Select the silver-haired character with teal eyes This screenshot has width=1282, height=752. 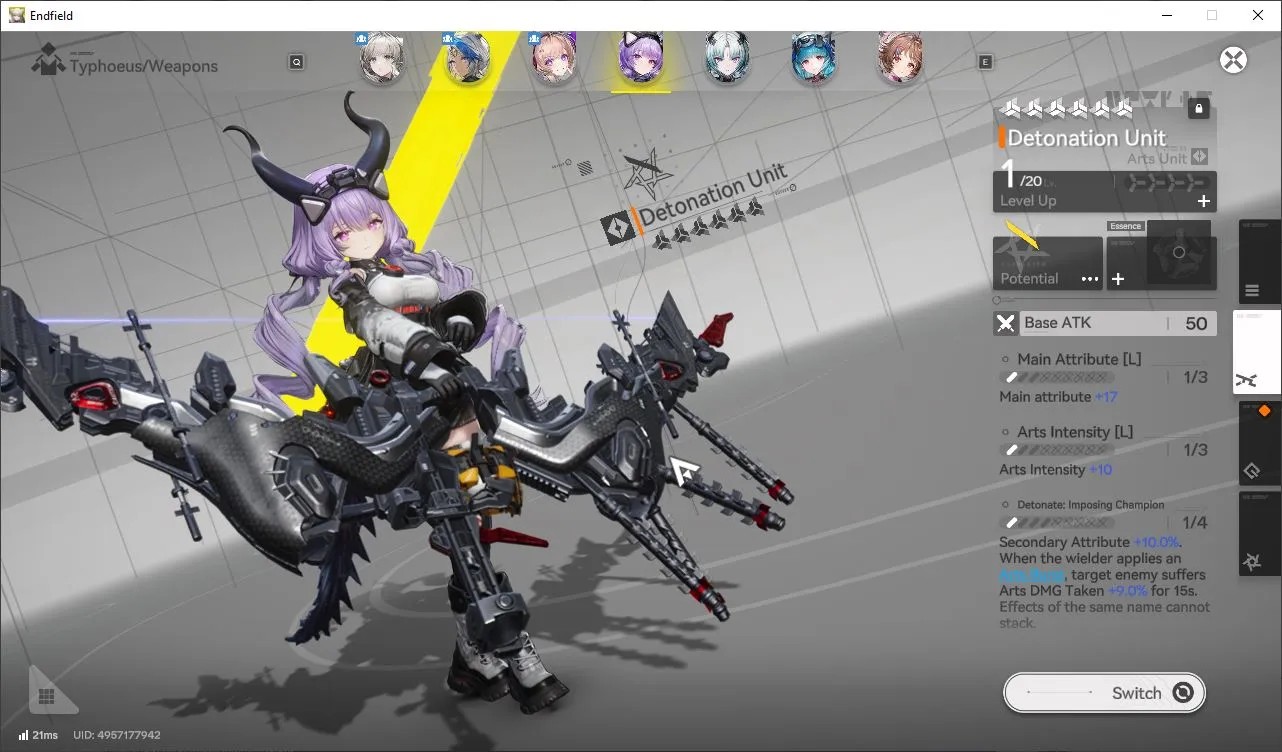tap(727, 58)
